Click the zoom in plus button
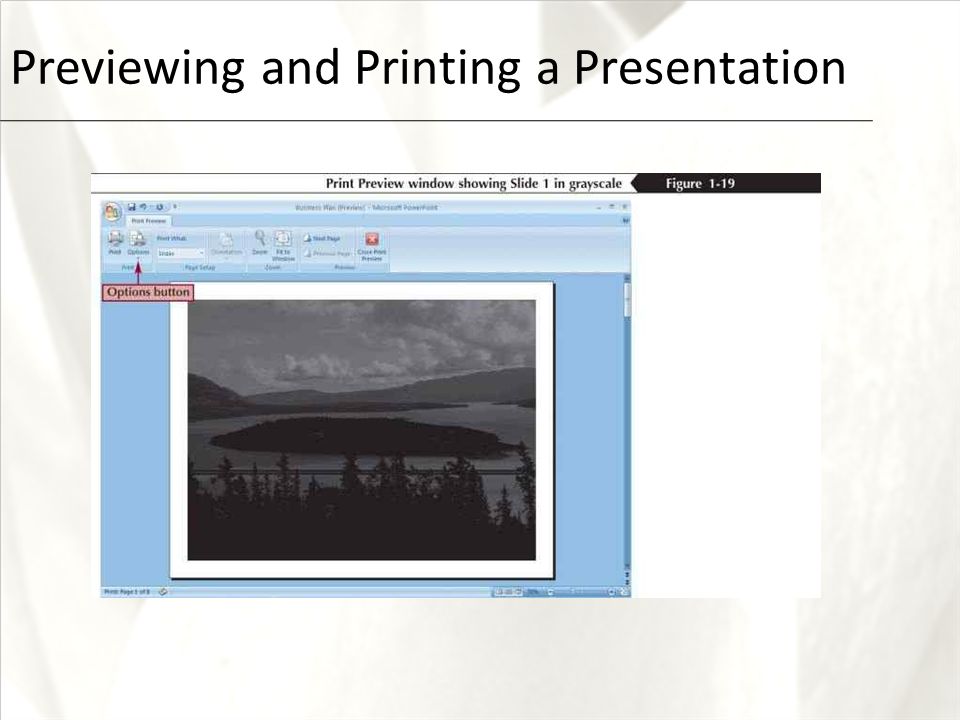This screenshot has height=720, width=960. click(x=612, y=592)
